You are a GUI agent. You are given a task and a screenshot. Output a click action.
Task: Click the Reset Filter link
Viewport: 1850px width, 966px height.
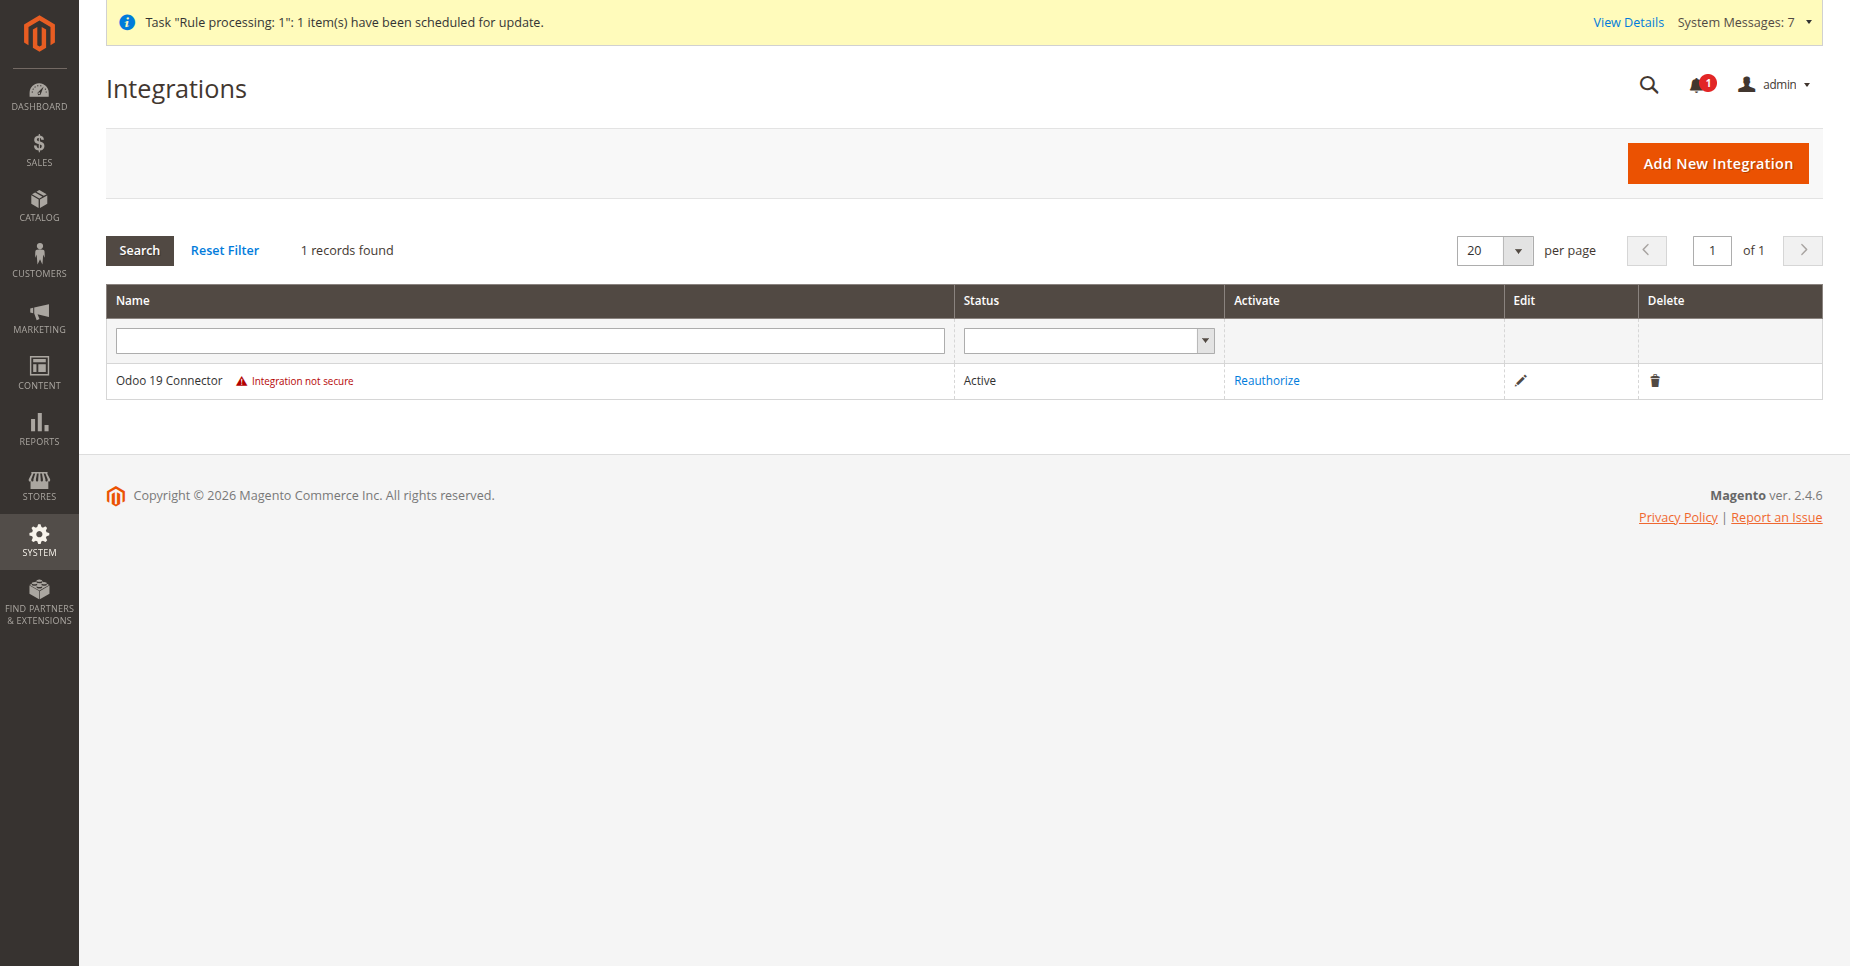coord(225,251)
